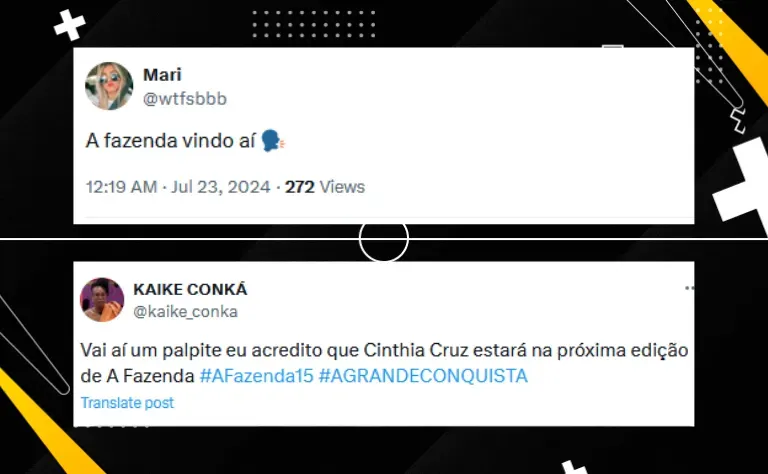This screenshot has width=768, height=474.
Task: Open the @kaike_conka handle
Action: pos(185,312)
